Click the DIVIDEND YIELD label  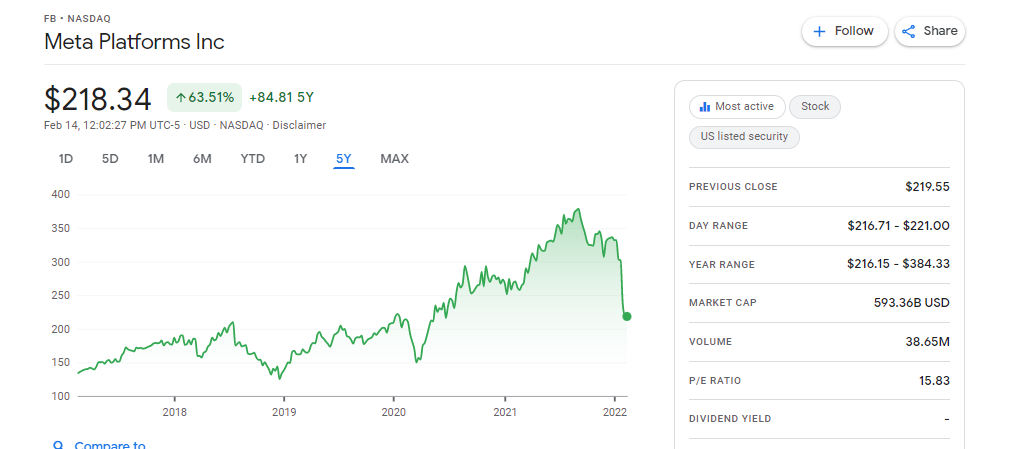pyautogui.click(x=730, y=419)
